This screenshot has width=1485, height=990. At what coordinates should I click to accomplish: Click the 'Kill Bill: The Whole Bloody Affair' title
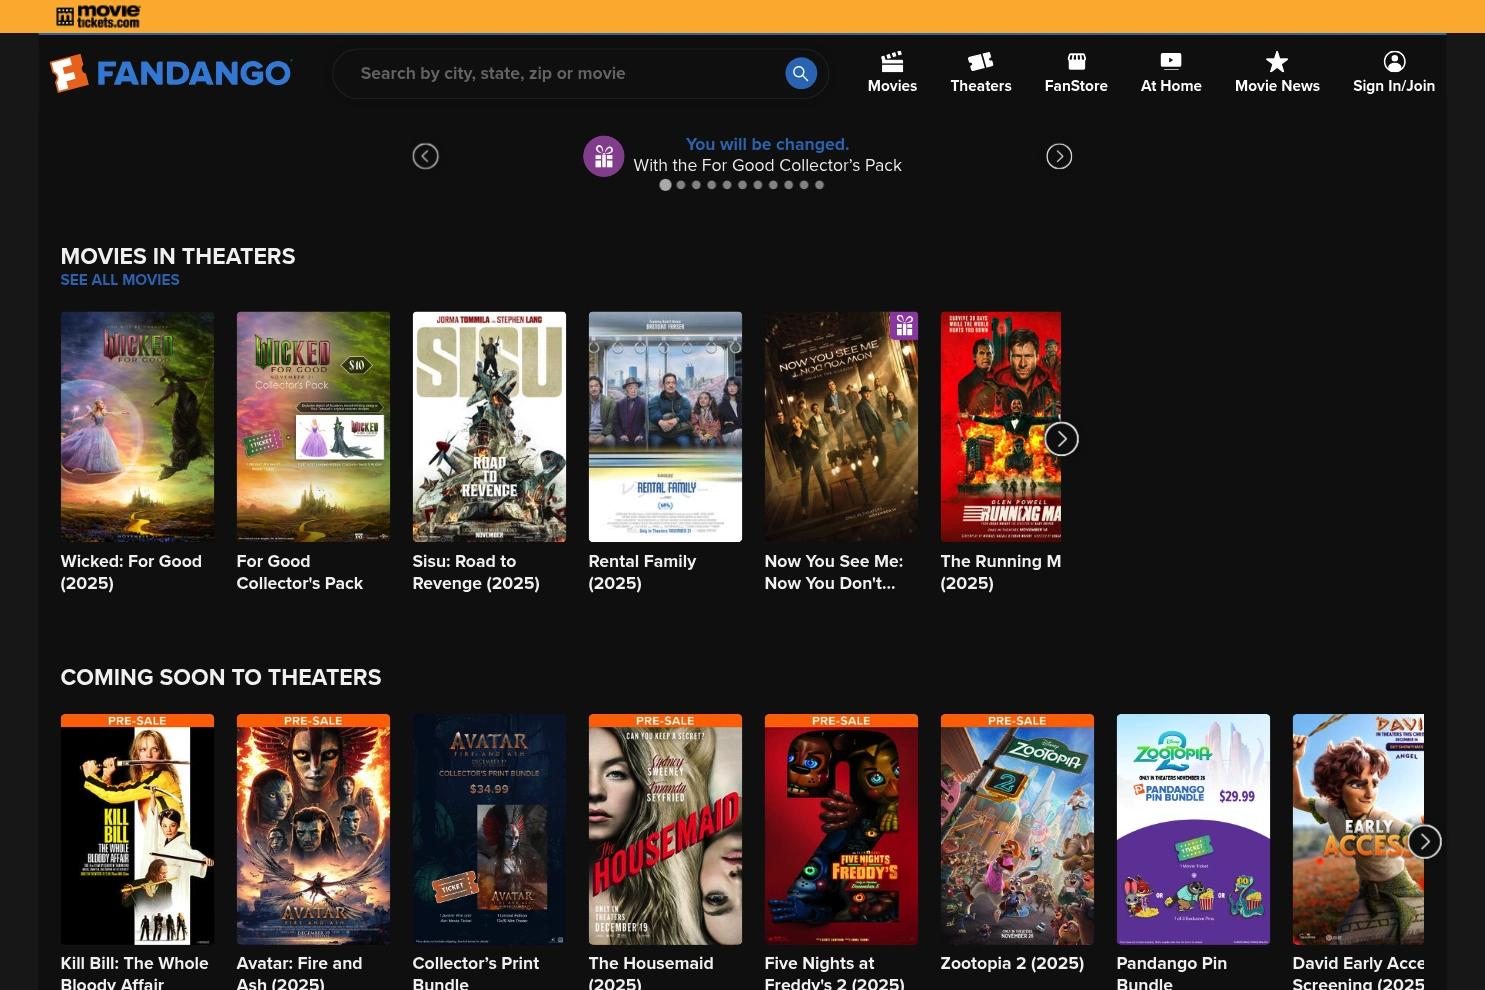pyautogui.click(x=135, y=972)
